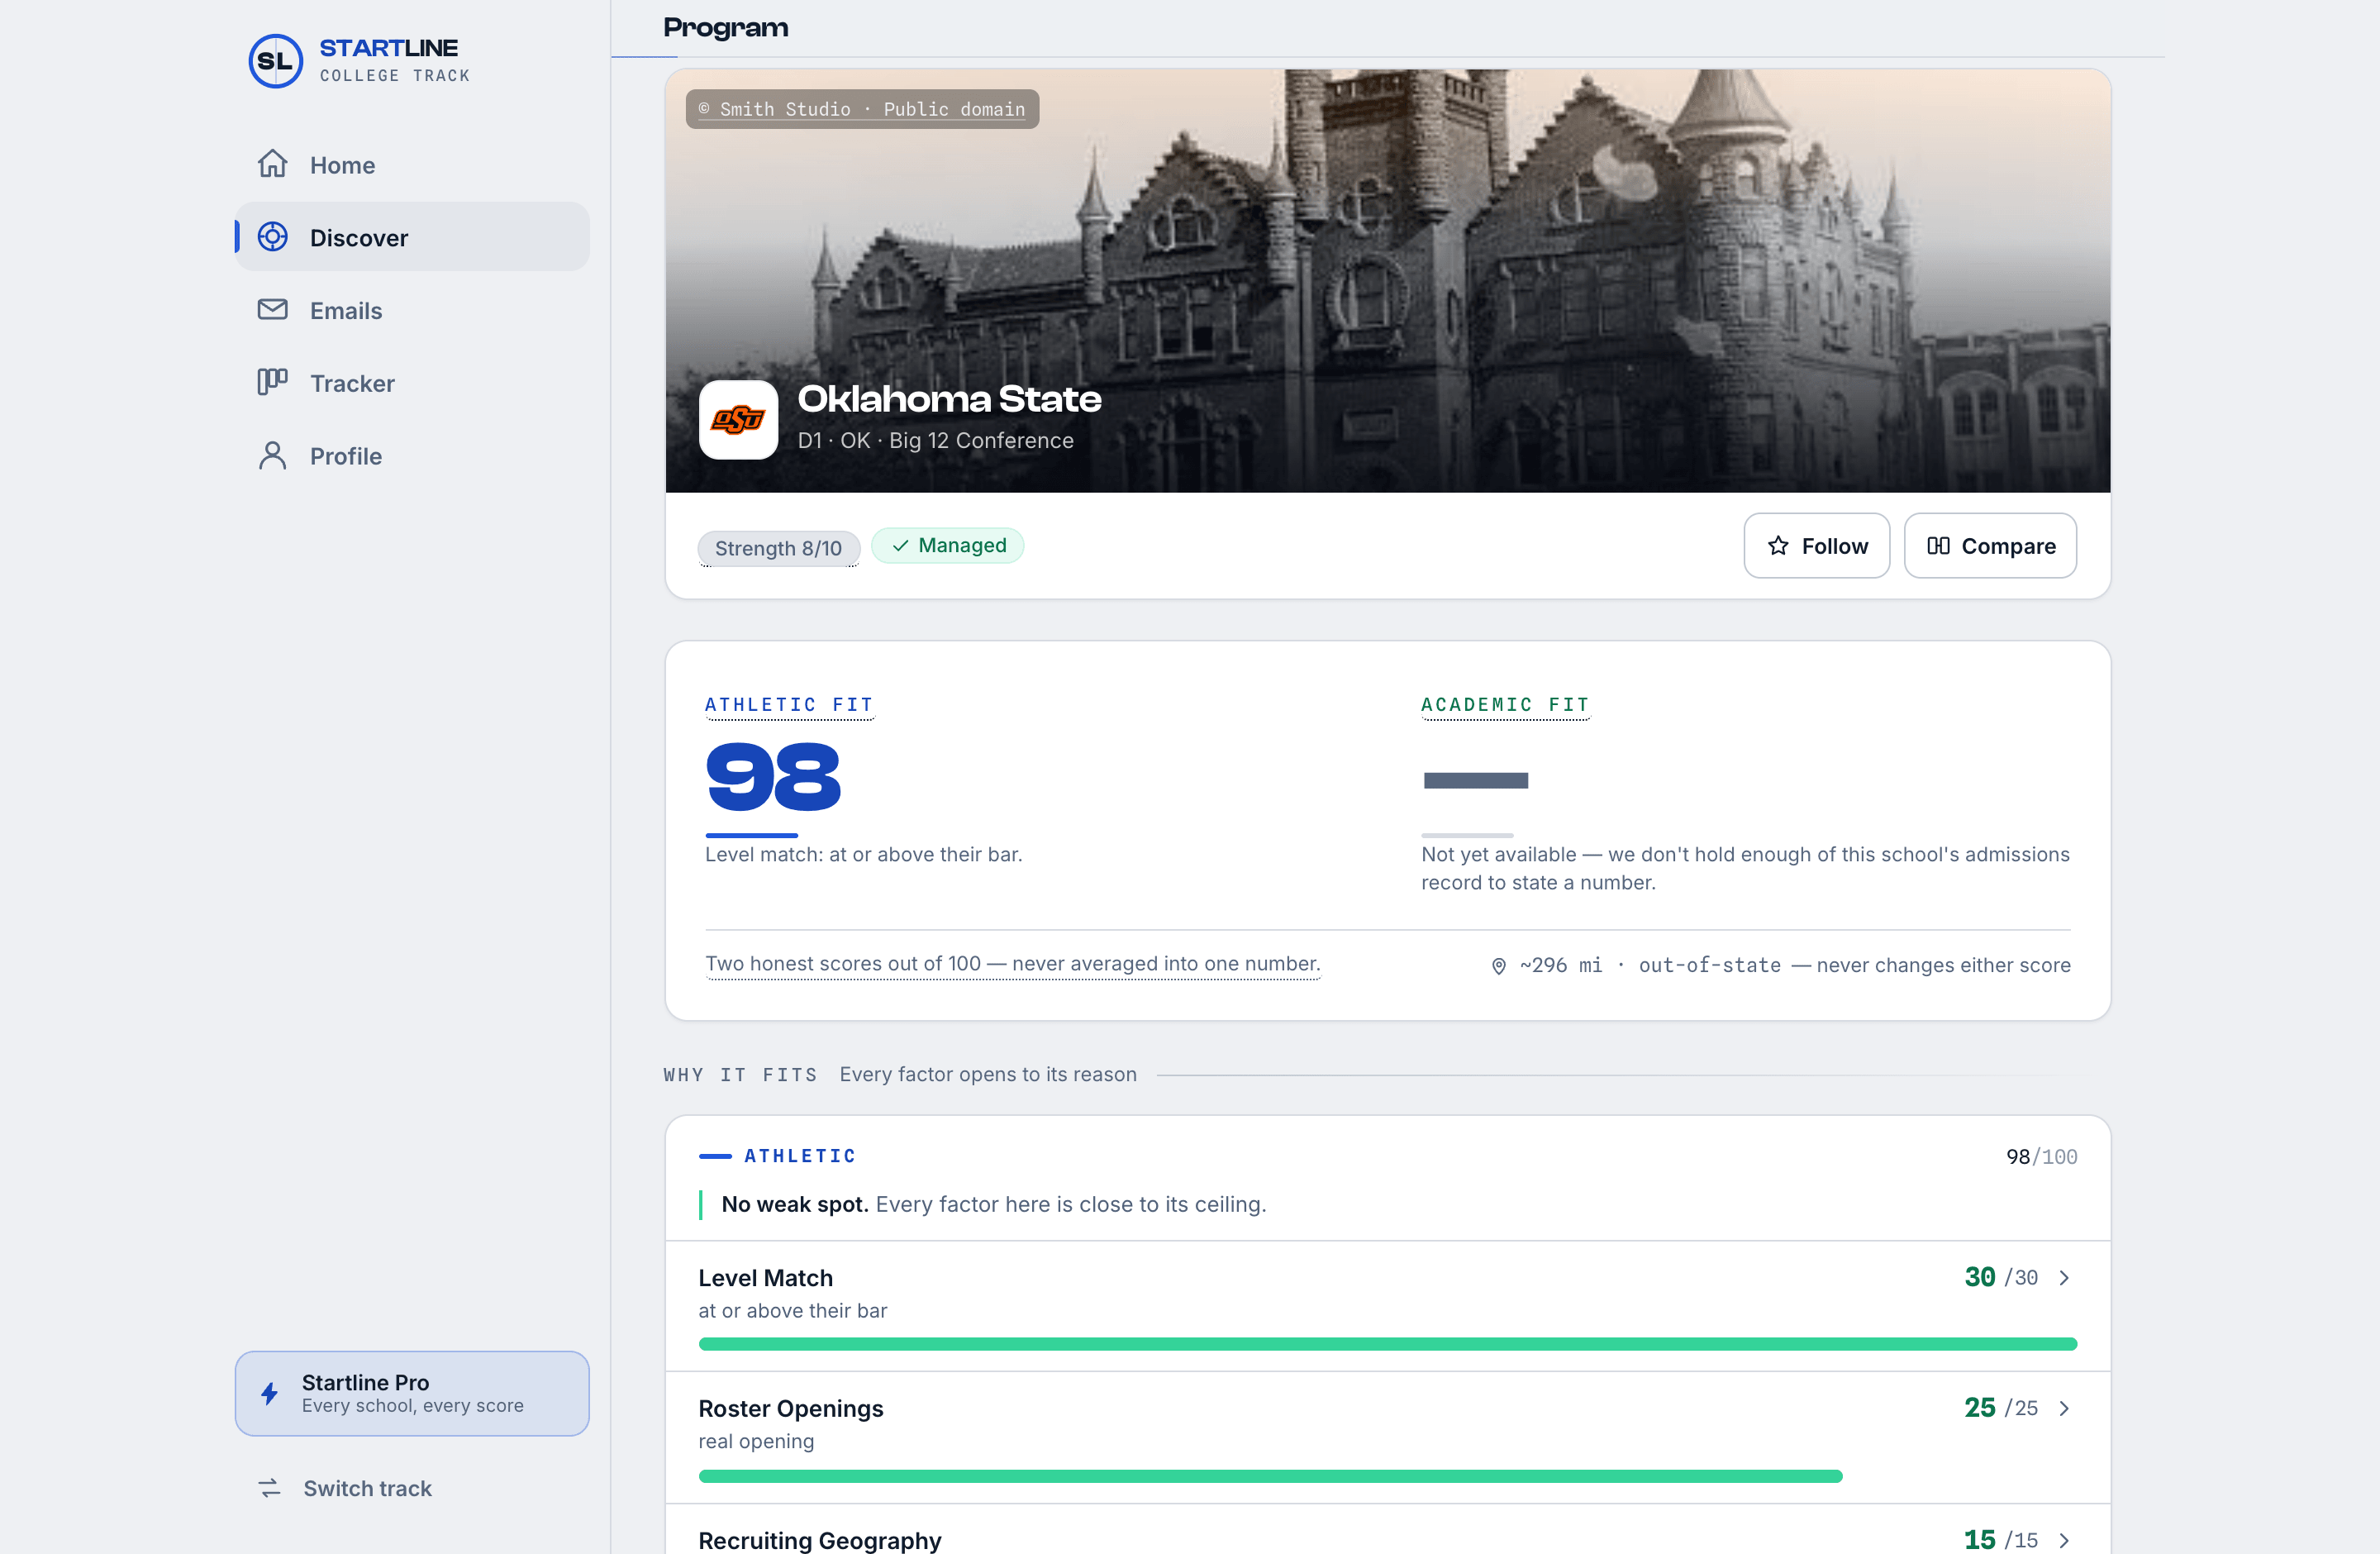Open the Home menu item
Image resolution: width=2380 pixels, height=1554 pixels.
click(x=412, y=164)
